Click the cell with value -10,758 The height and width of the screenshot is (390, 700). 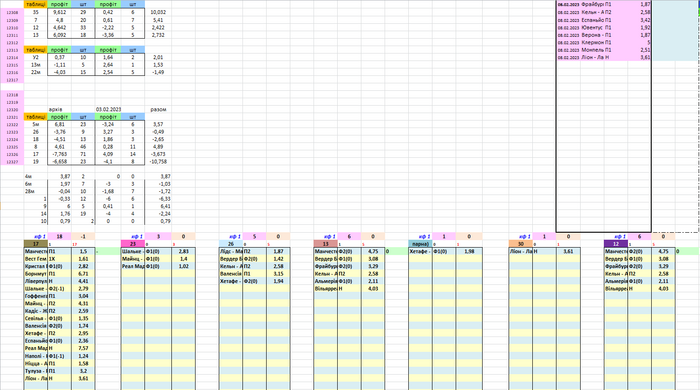158,162
